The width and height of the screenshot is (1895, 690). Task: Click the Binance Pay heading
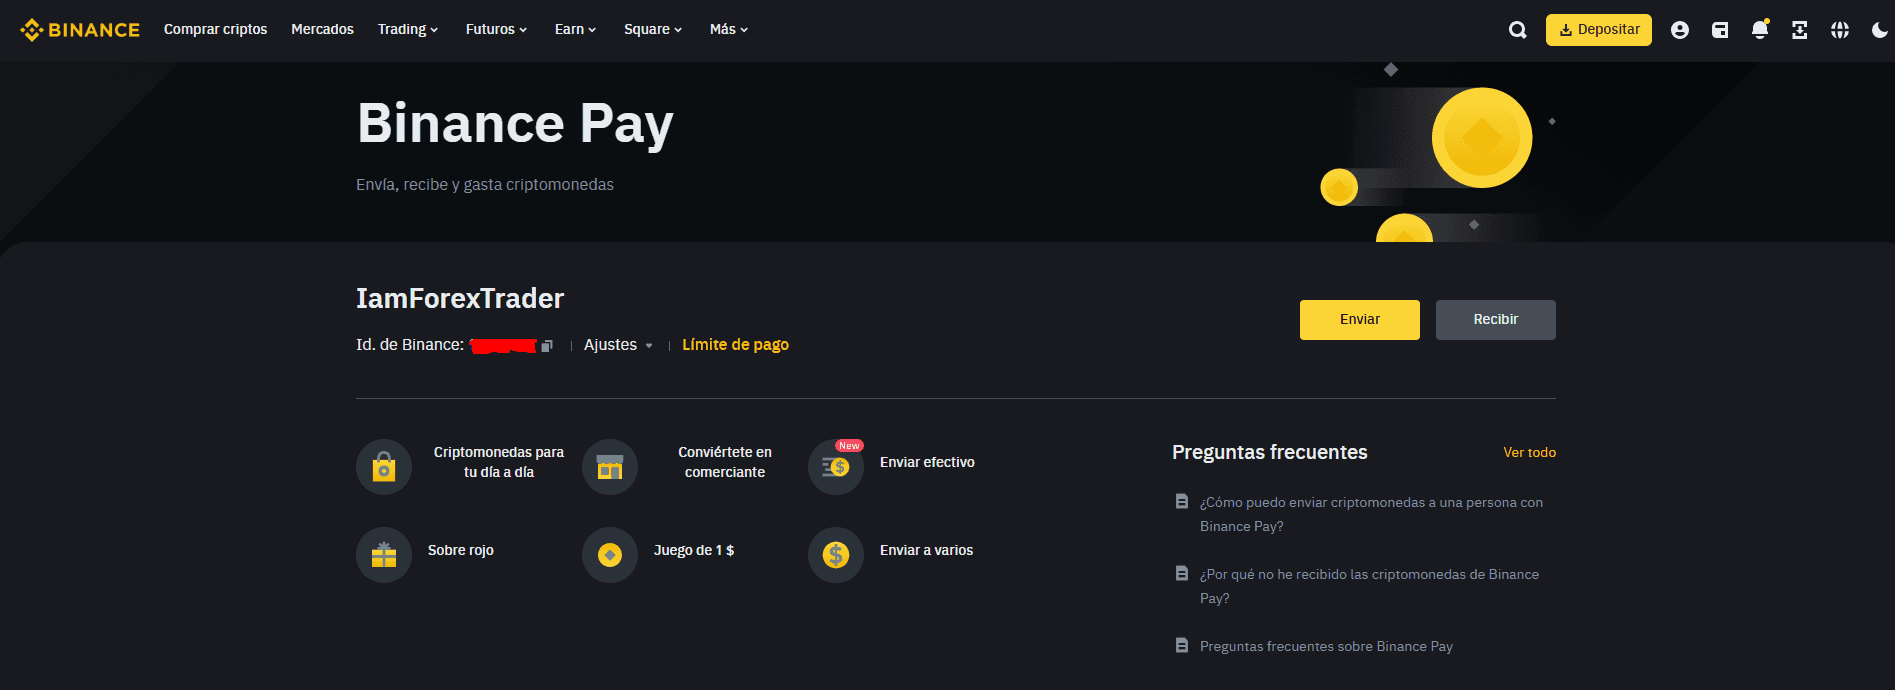(x=515, y=124)
